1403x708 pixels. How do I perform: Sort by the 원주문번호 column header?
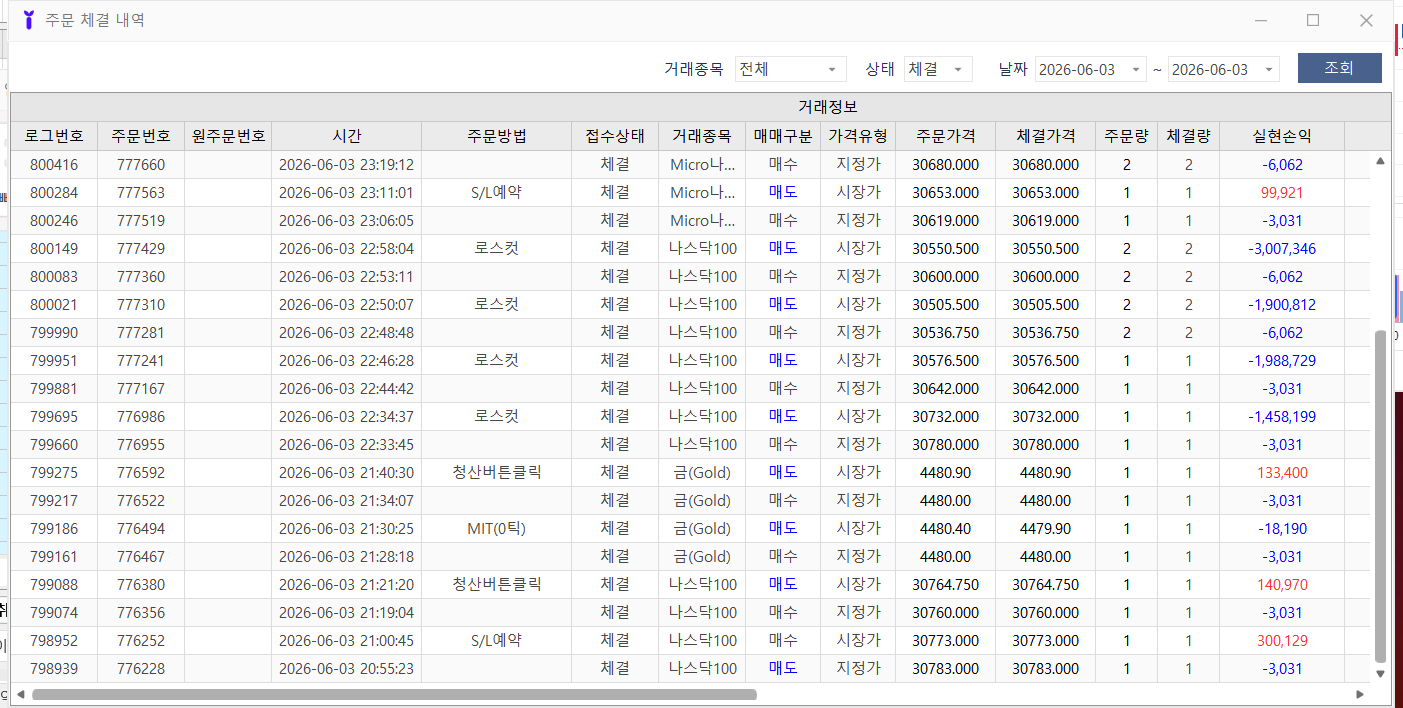228,136
